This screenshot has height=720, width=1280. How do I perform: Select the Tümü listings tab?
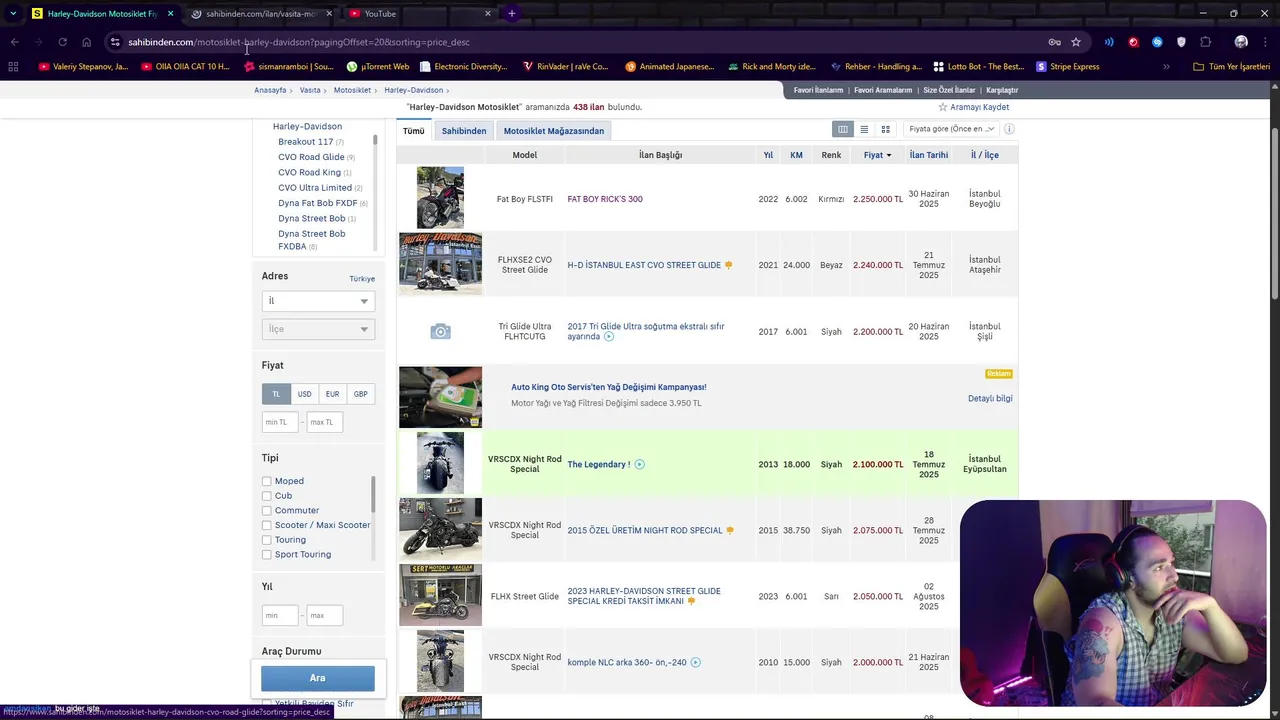click(414, 131)
